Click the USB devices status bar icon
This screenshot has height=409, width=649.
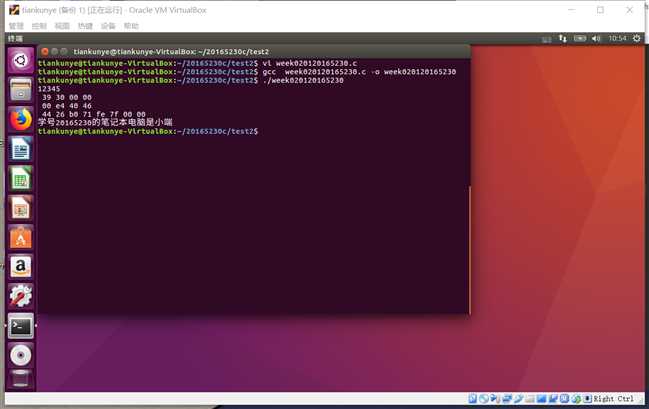(518, 399)
